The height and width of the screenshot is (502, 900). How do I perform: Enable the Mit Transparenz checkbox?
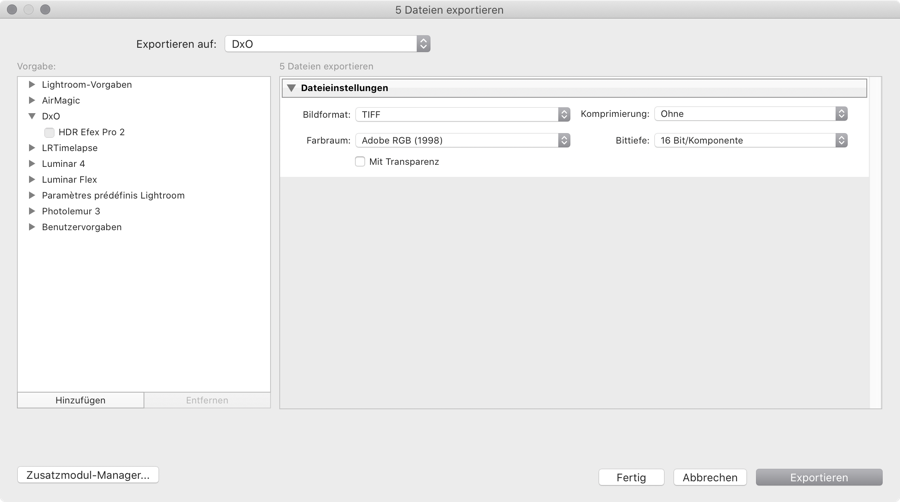coord(360,162)
